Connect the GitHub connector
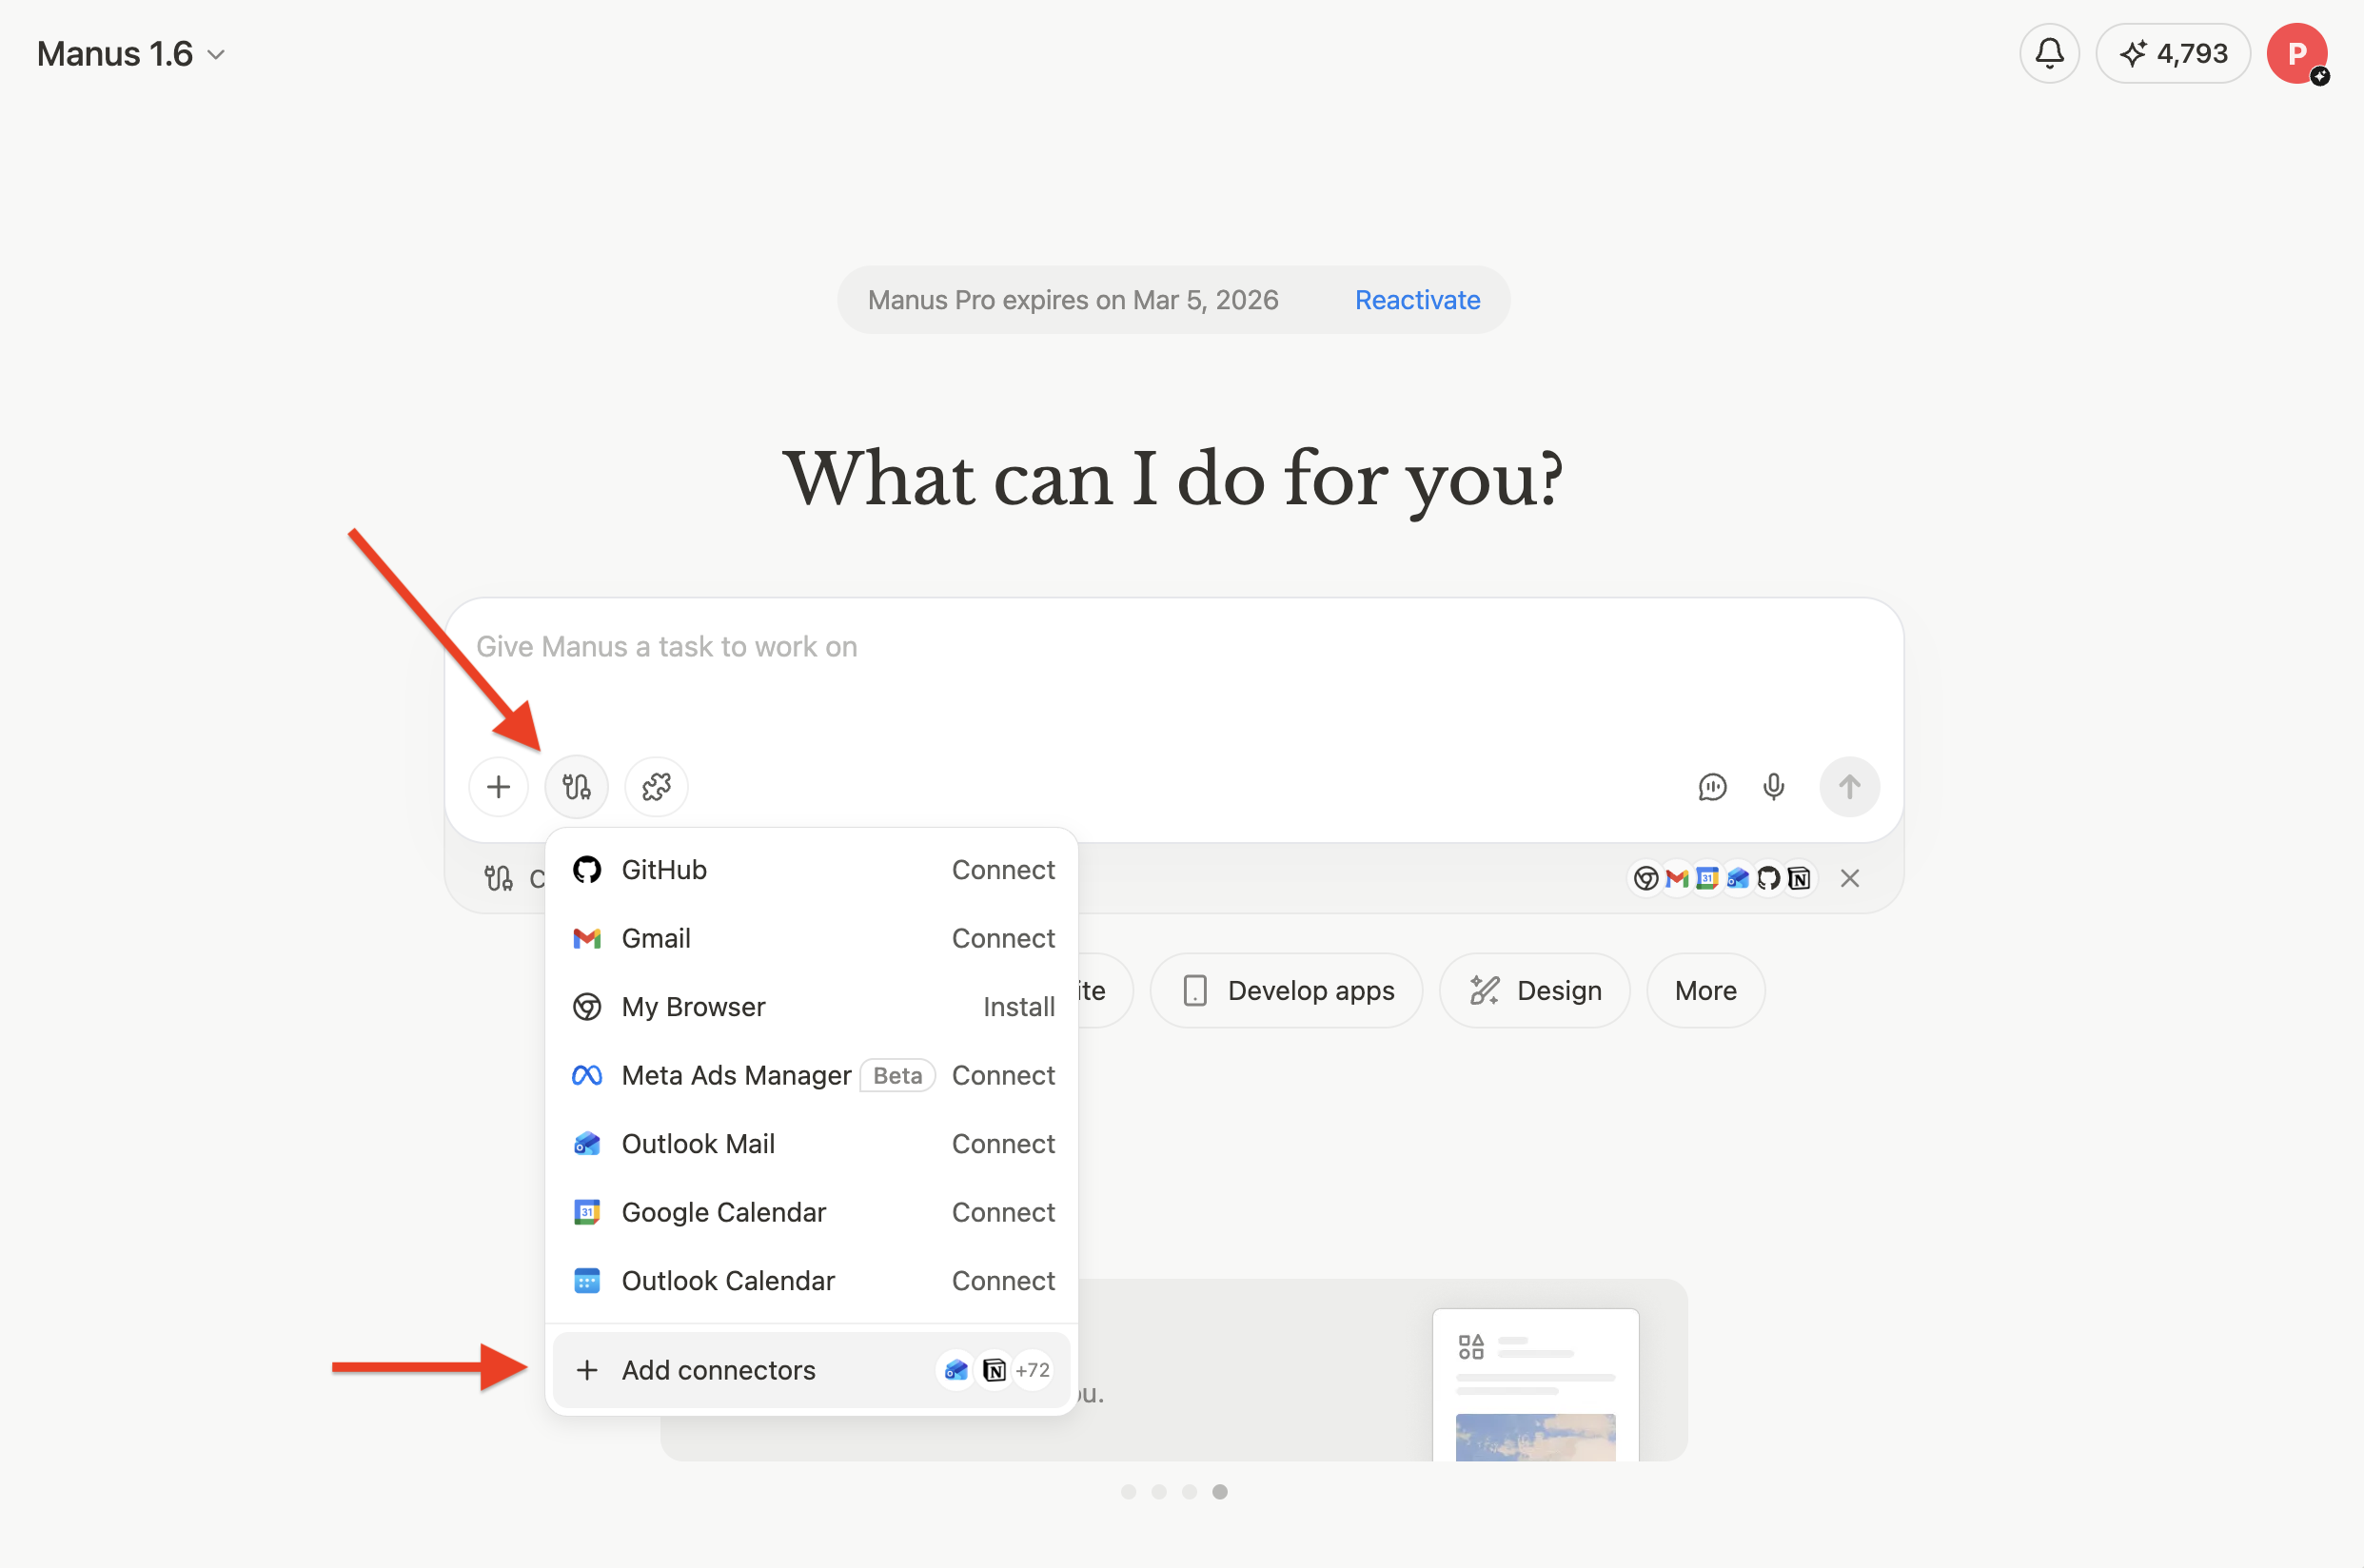This screenshot has height=1568, width=2364. [x=1003, y=870]
